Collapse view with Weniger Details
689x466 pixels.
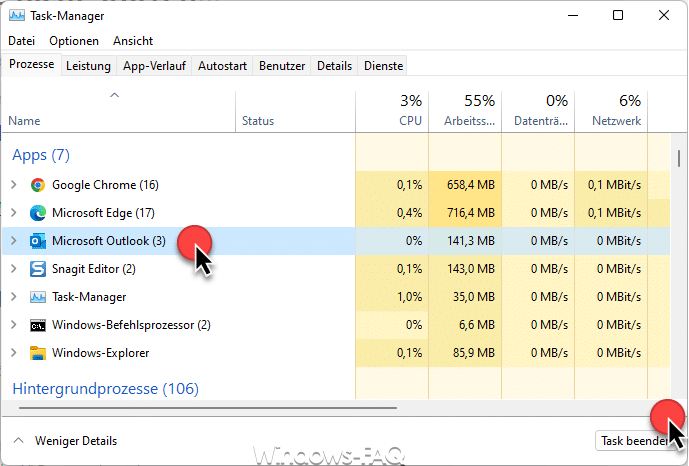pyautogui.click(x=65, y=441)
